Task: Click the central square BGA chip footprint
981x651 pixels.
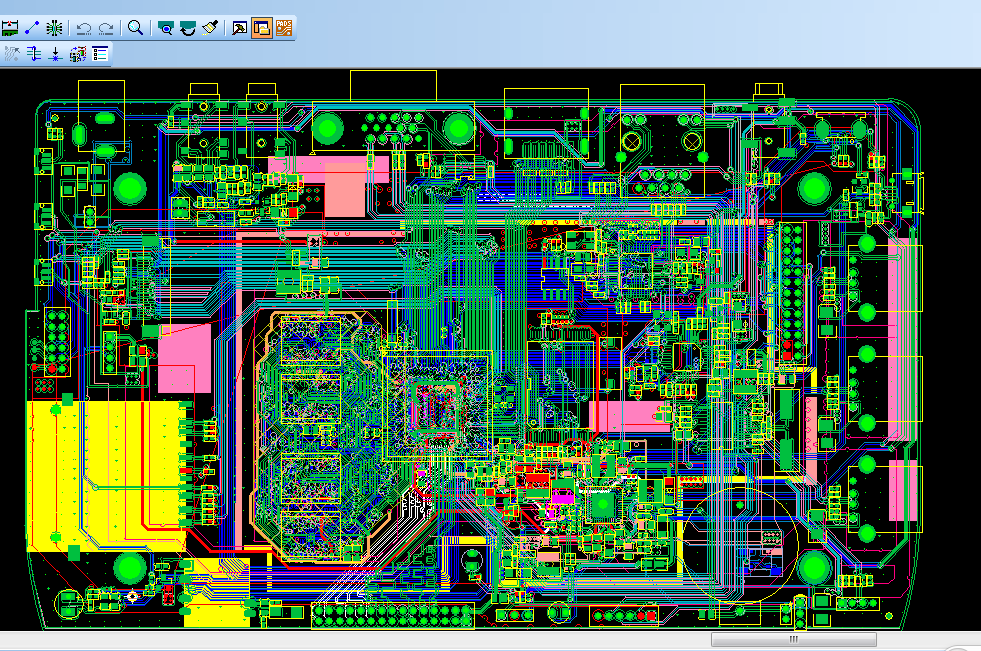Action: coord(436,405)
